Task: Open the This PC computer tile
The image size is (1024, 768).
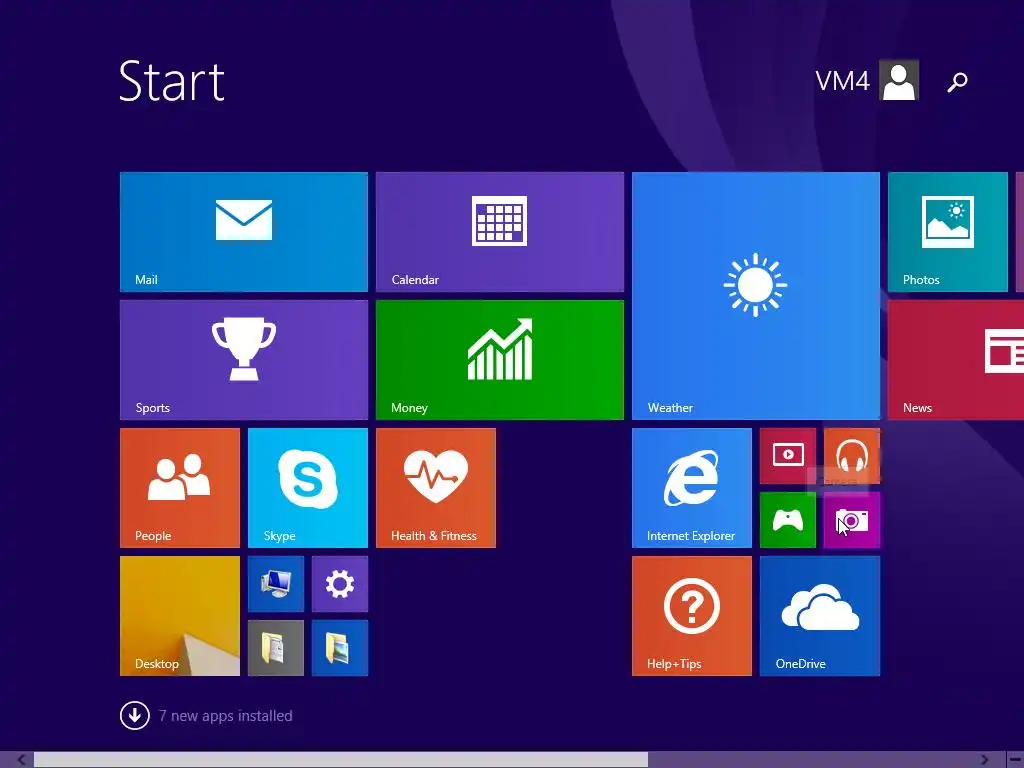Action: pyautogui.click(x=276, y=584)
